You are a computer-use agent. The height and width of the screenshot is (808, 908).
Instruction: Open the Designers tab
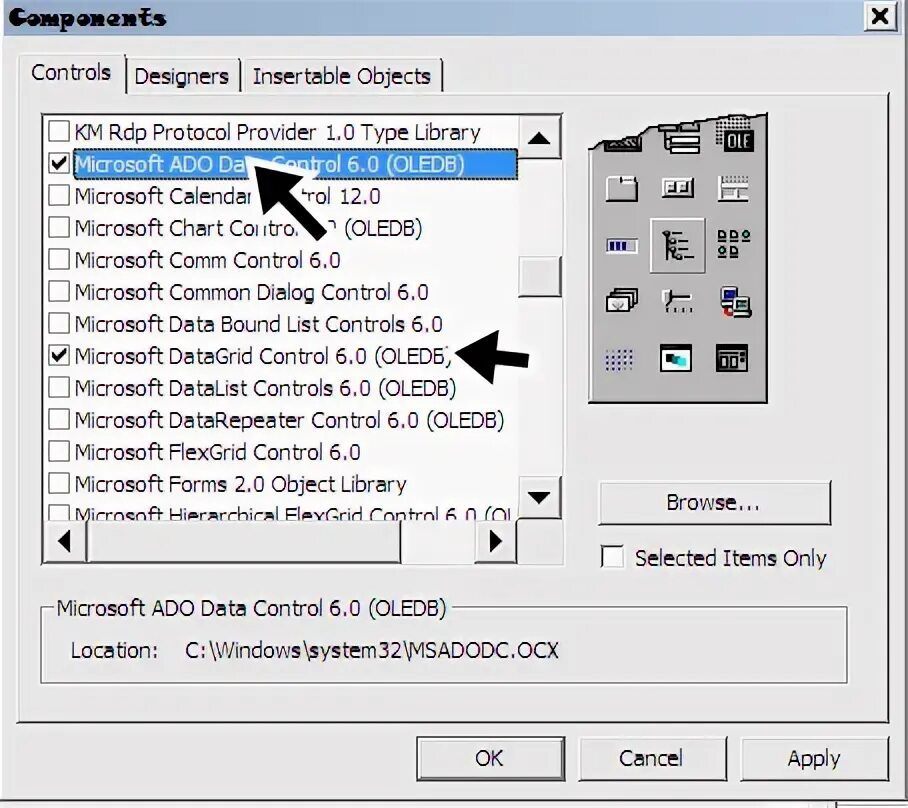pyautogui.click(x=182, y=76)
